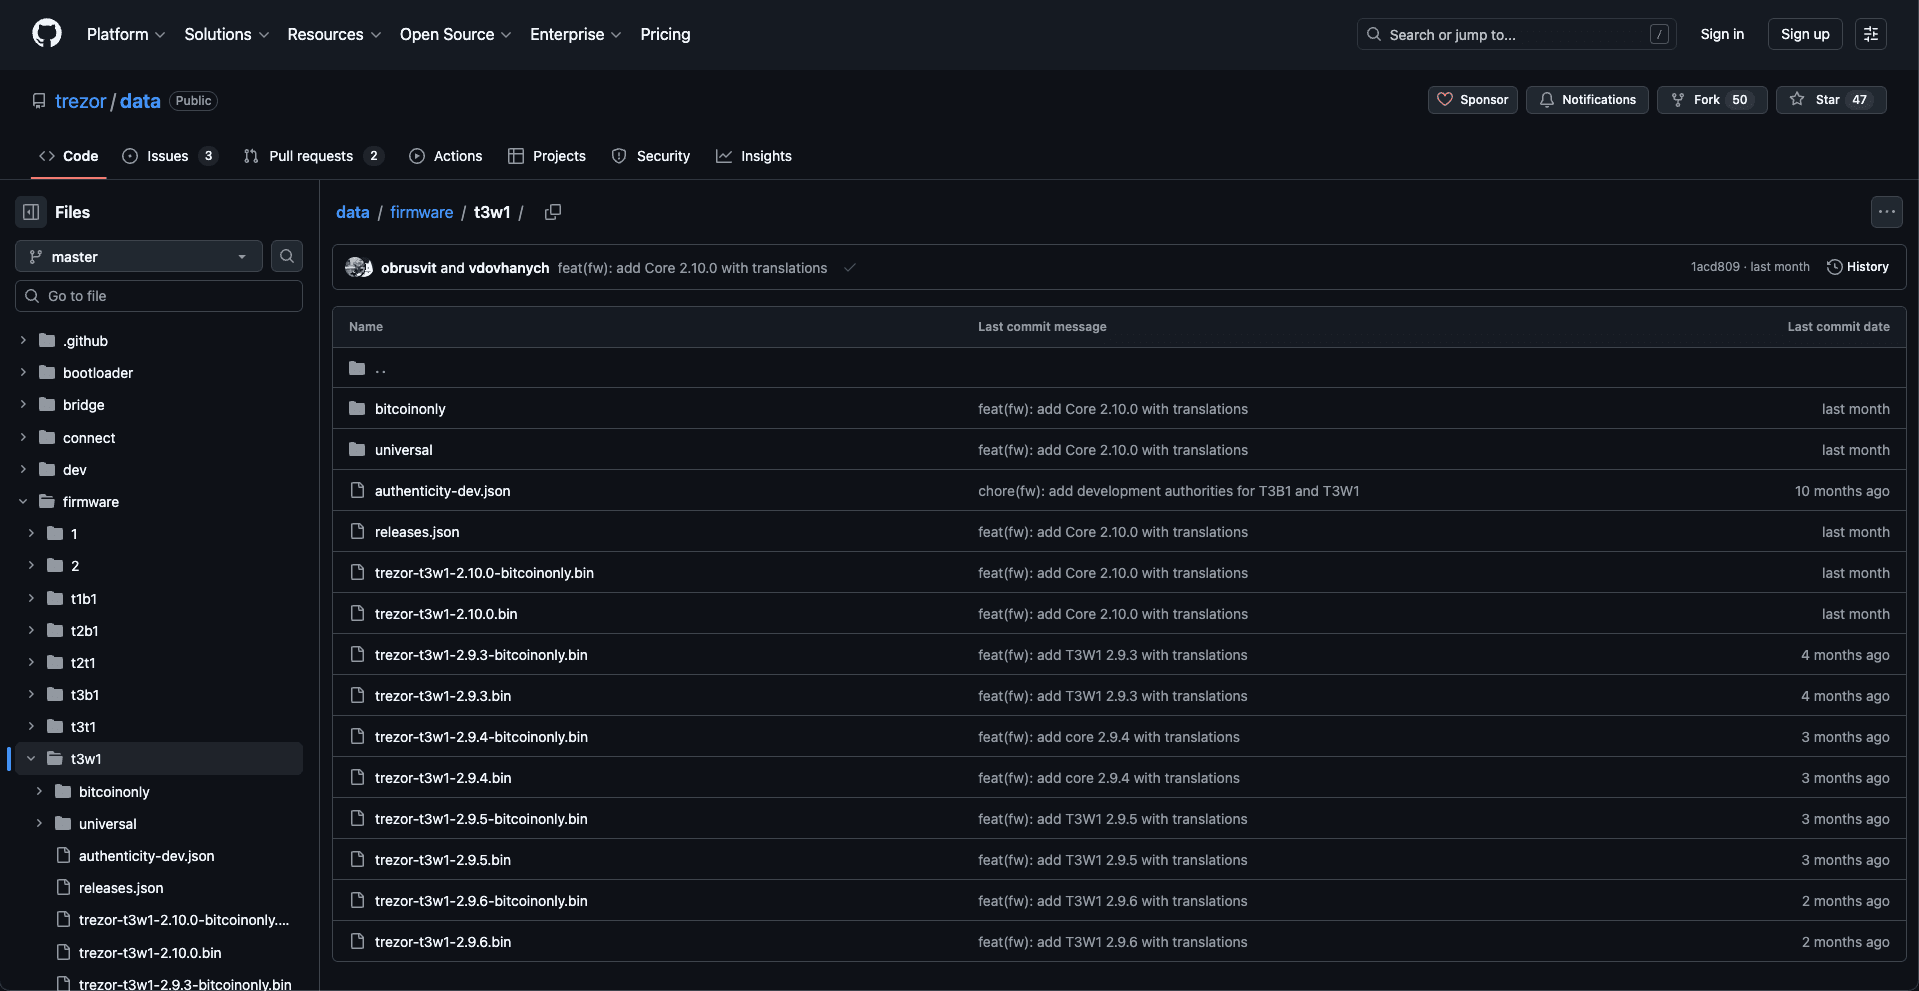The height and width of the screenshot is (991, 1919).
Task: Collapse the Files side panel
Action: 30,211
